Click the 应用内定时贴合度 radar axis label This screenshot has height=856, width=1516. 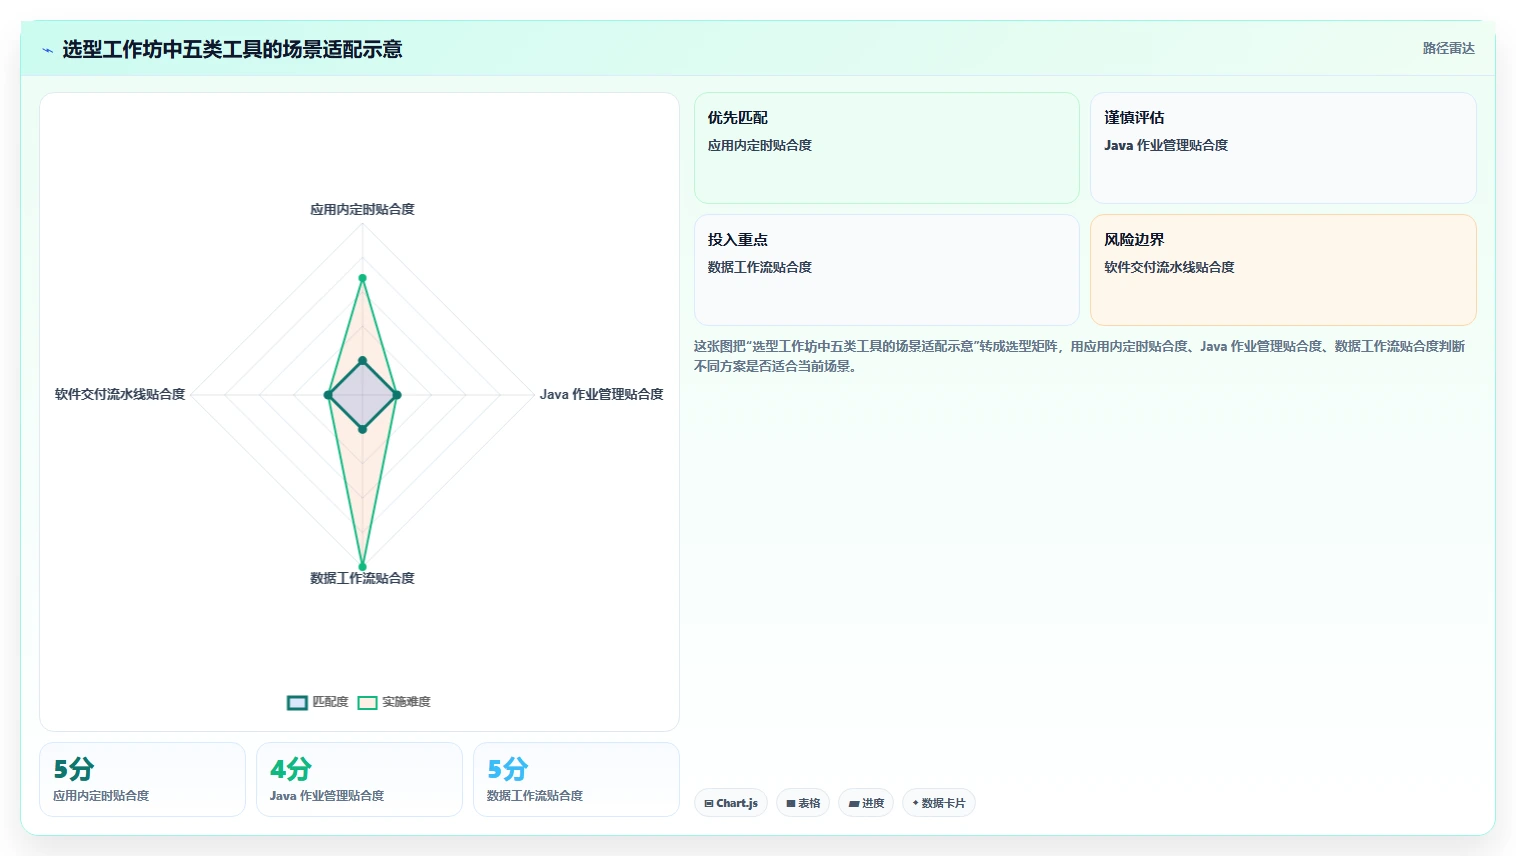[362, 209]
